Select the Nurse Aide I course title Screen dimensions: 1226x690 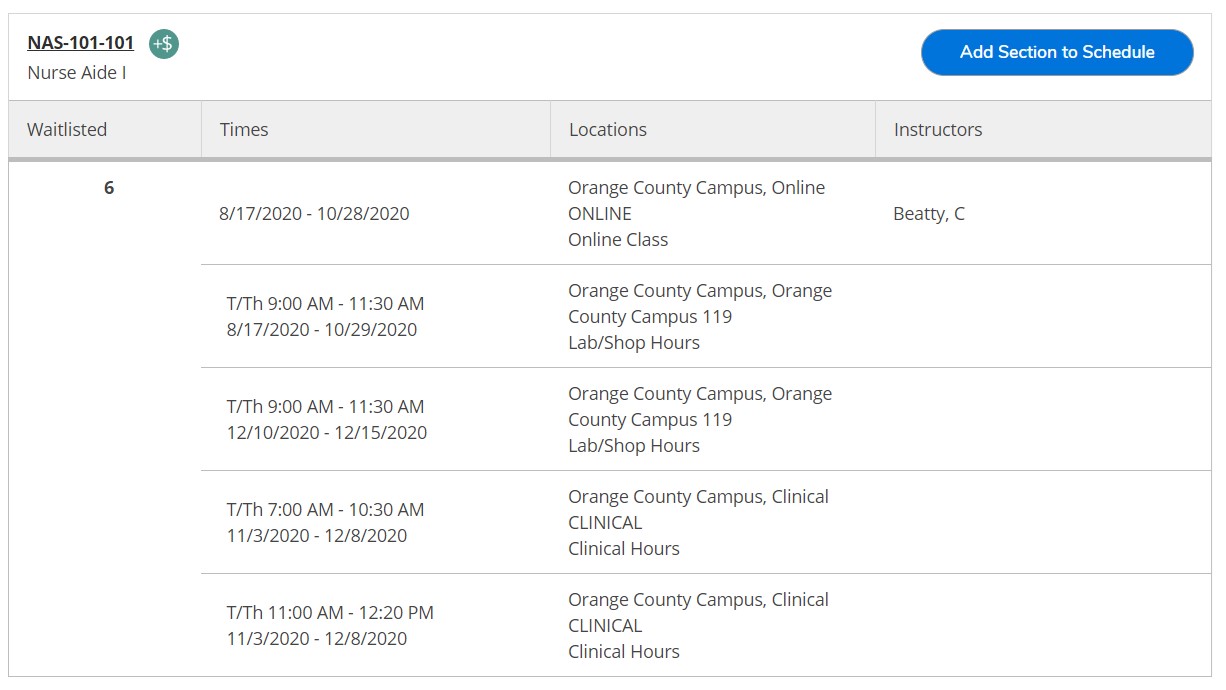[x=77, y=73]
